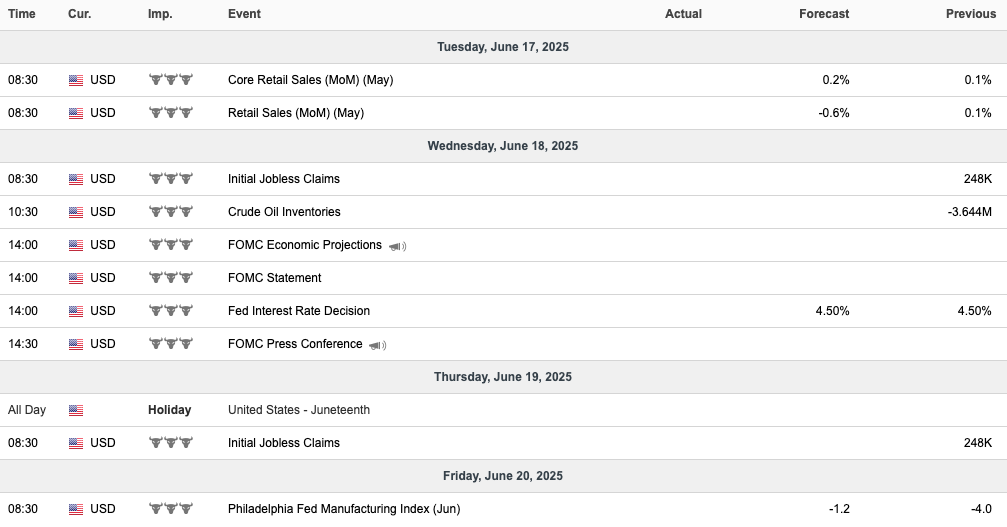The image size is (1007, 527).
Task: Click US flag icon in FOMC Statement row
Action: pyautogui.click(x=76, y=278)
